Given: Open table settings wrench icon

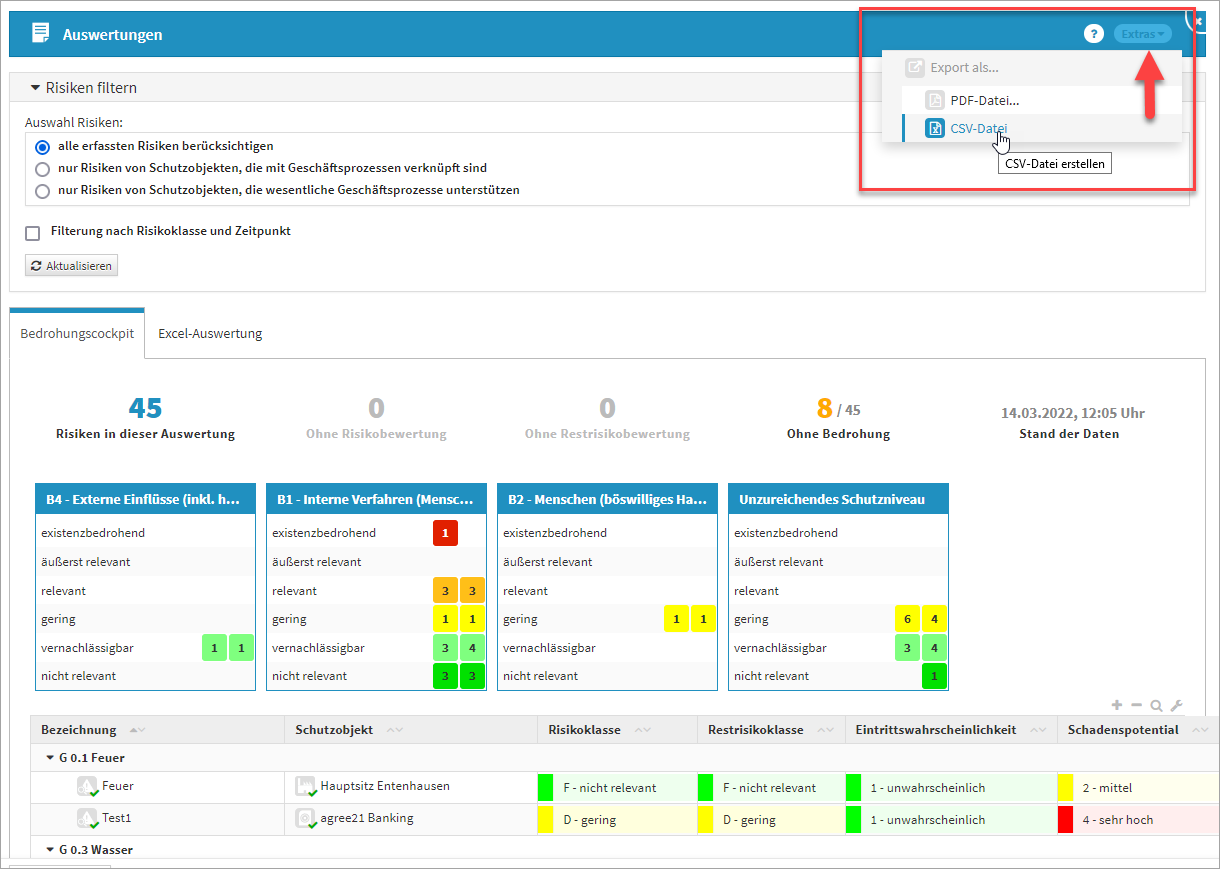Looking at the screenshot, I should (x=1176, y=706).
